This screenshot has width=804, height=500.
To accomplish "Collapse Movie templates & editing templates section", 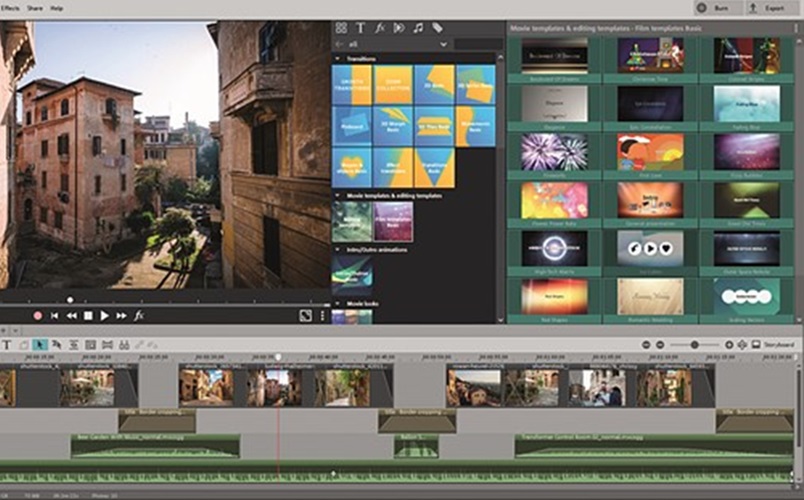I will tap(337, 196).
